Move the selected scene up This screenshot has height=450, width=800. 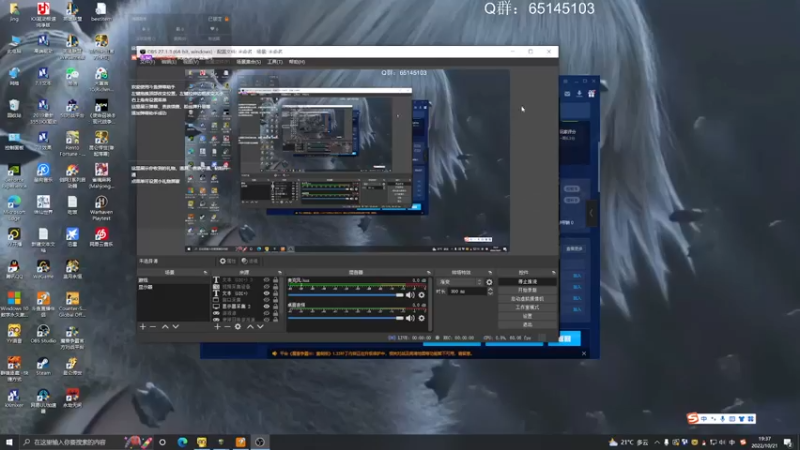coord(165,327)
